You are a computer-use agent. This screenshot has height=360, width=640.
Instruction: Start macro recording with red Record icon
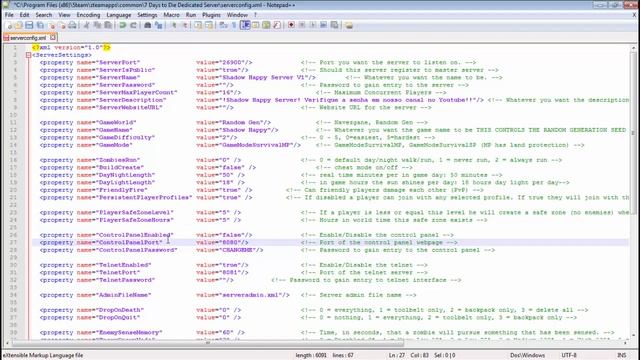click(291, 25)
